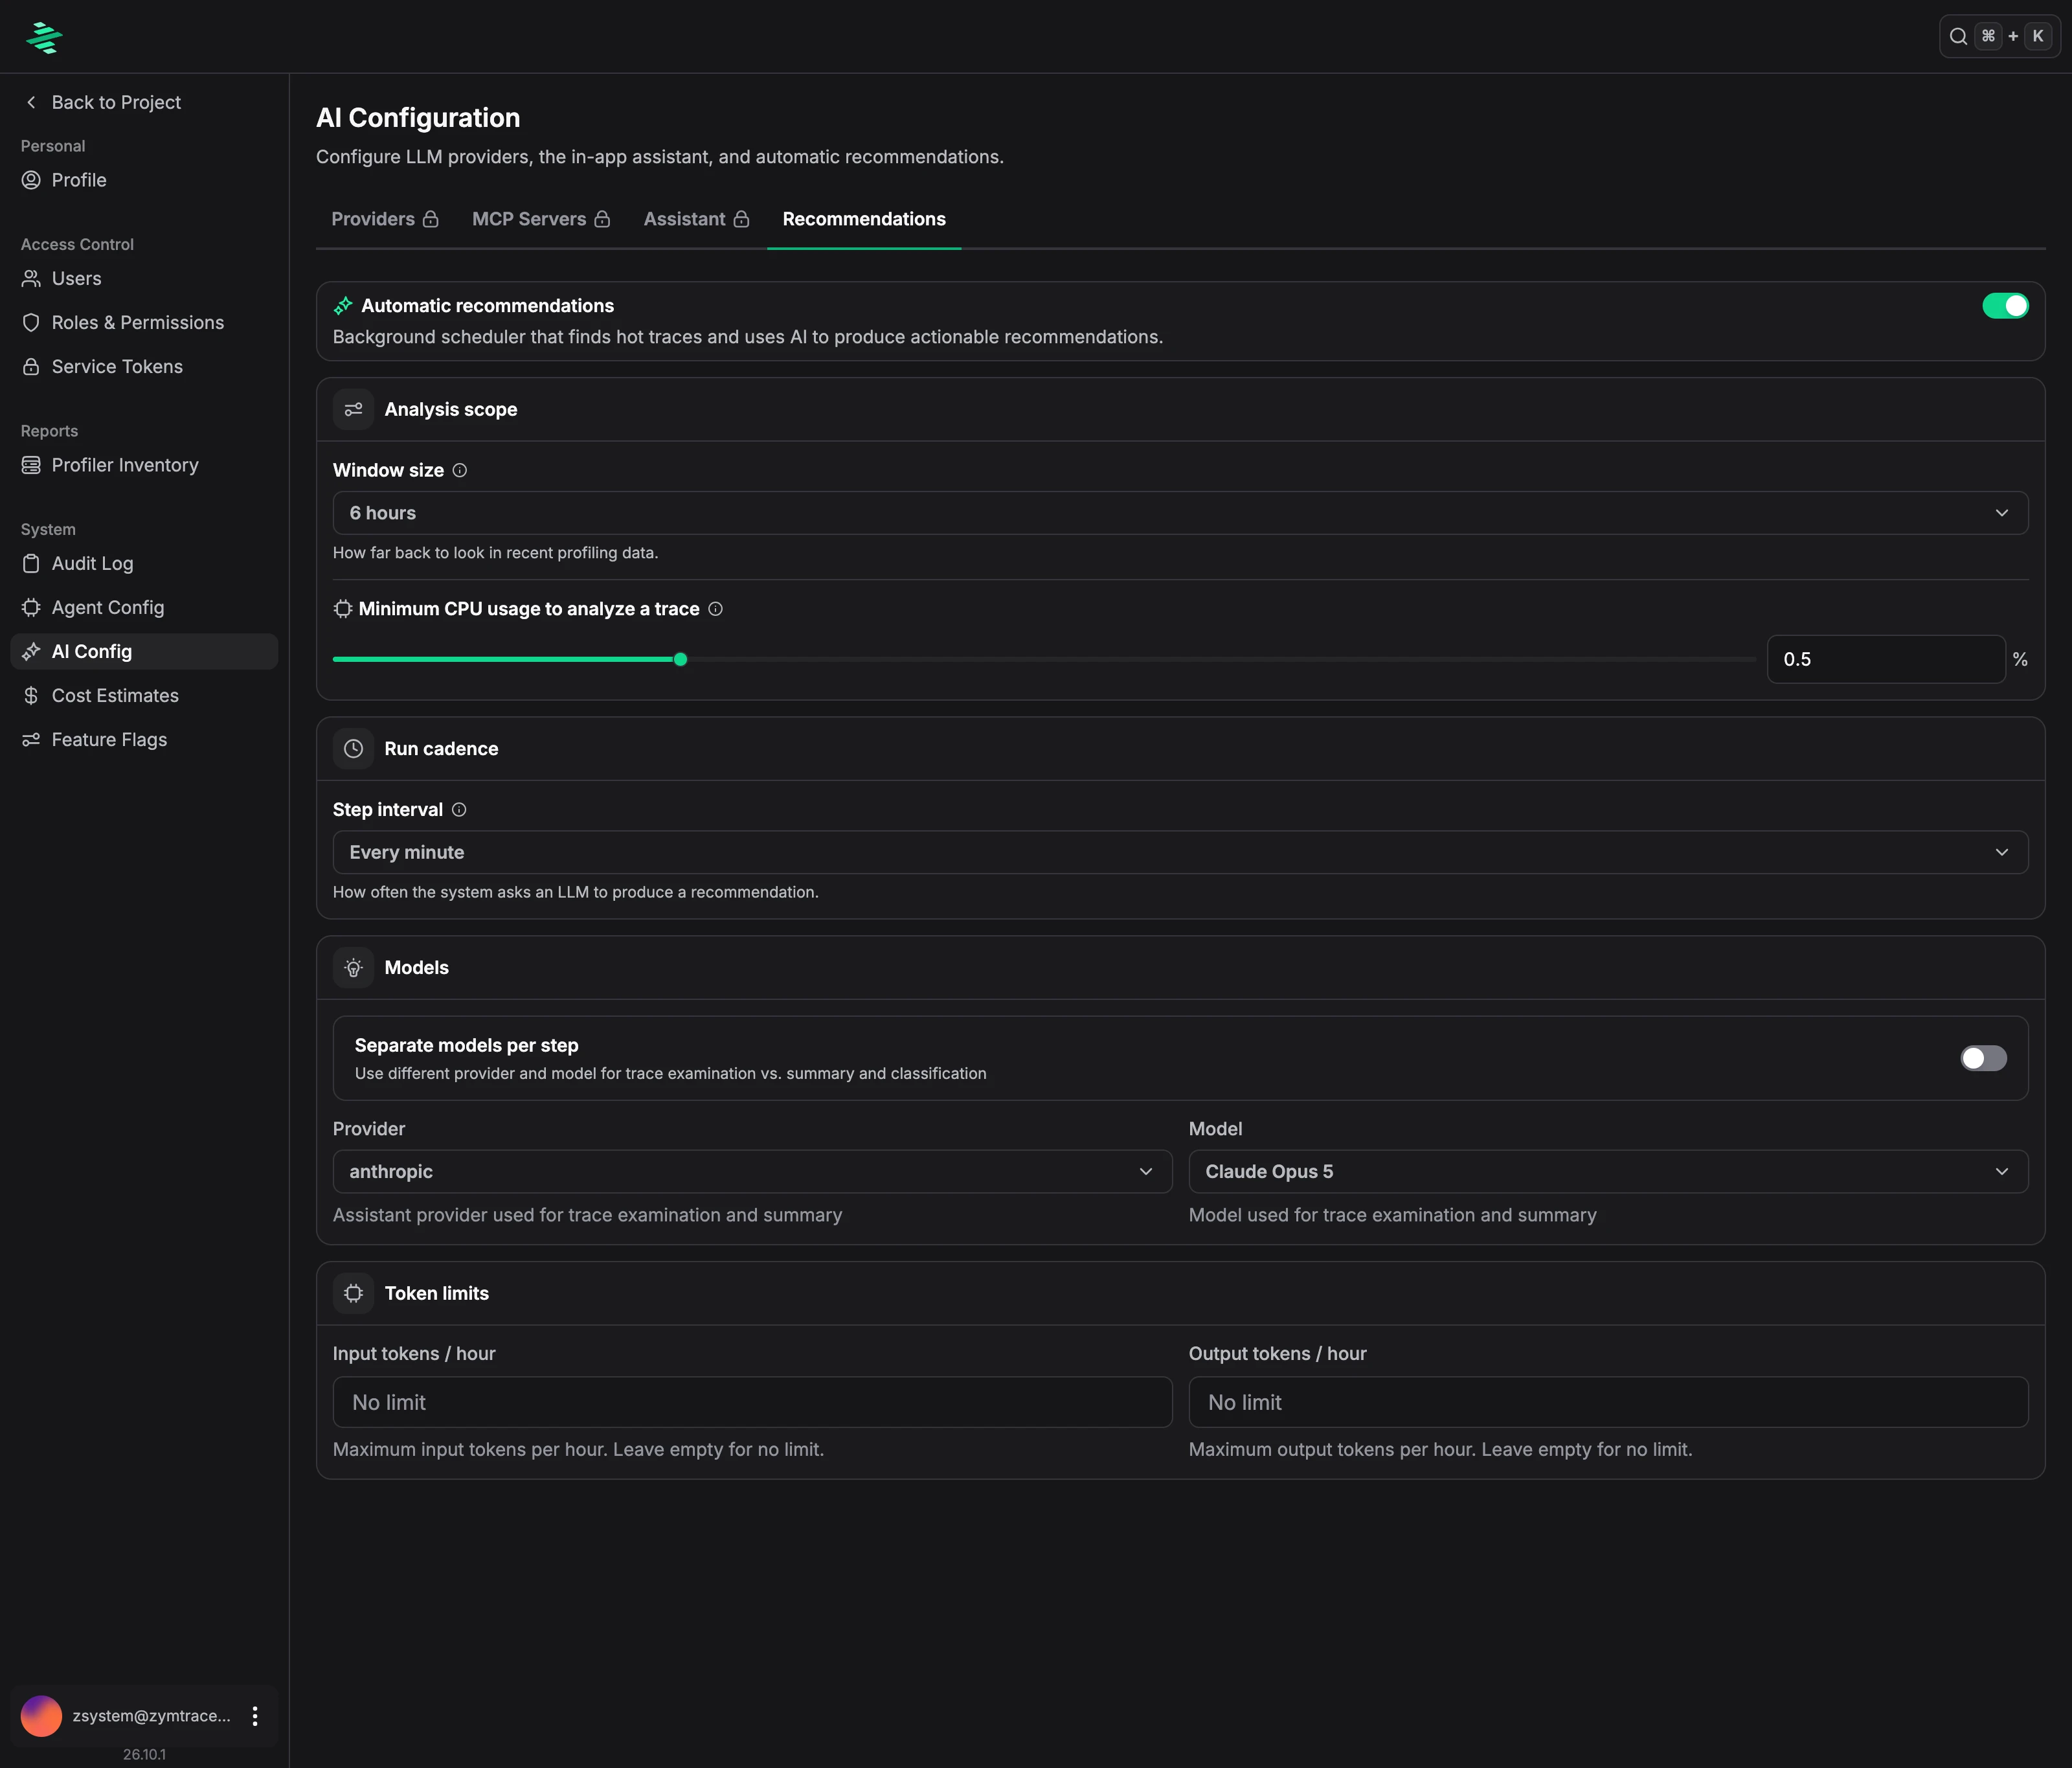Click the Output tokens / hour field
This screenshot has height=1768, width=2072.
coord(1608,1402)
